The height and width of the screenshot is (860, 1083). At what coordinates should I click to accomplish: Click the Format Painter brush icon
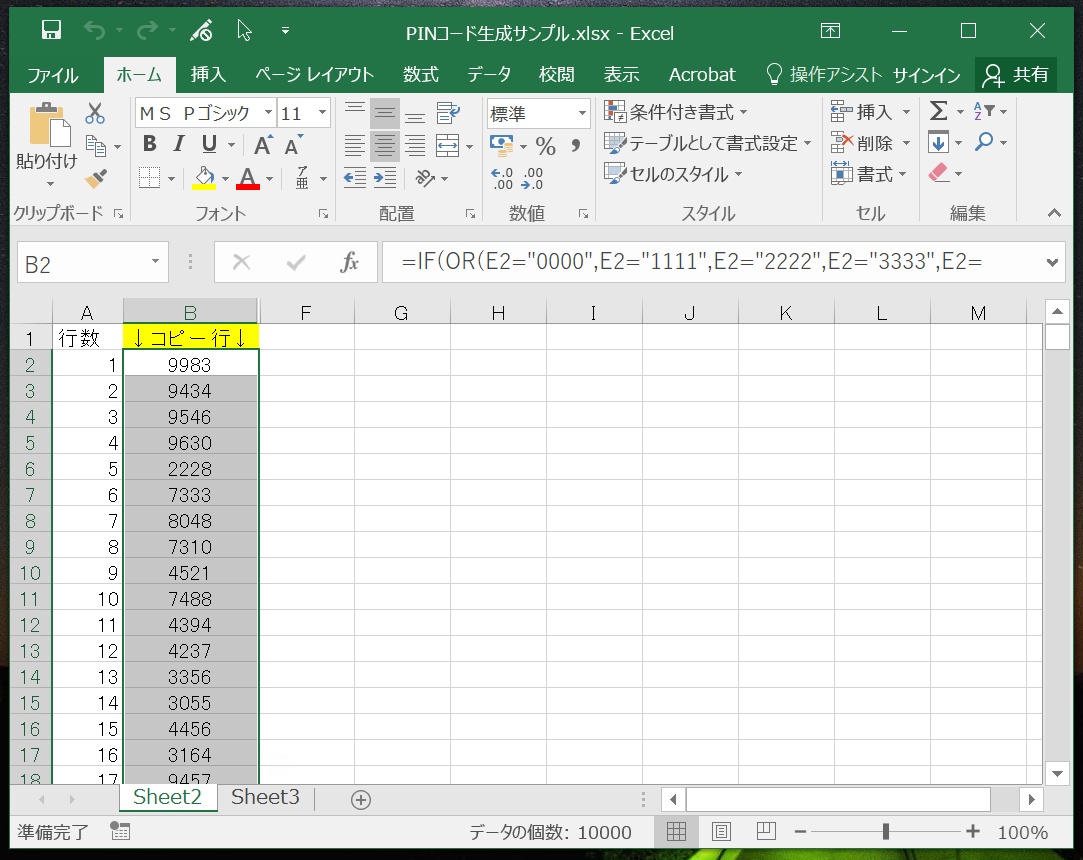click(x=96, y=178)
